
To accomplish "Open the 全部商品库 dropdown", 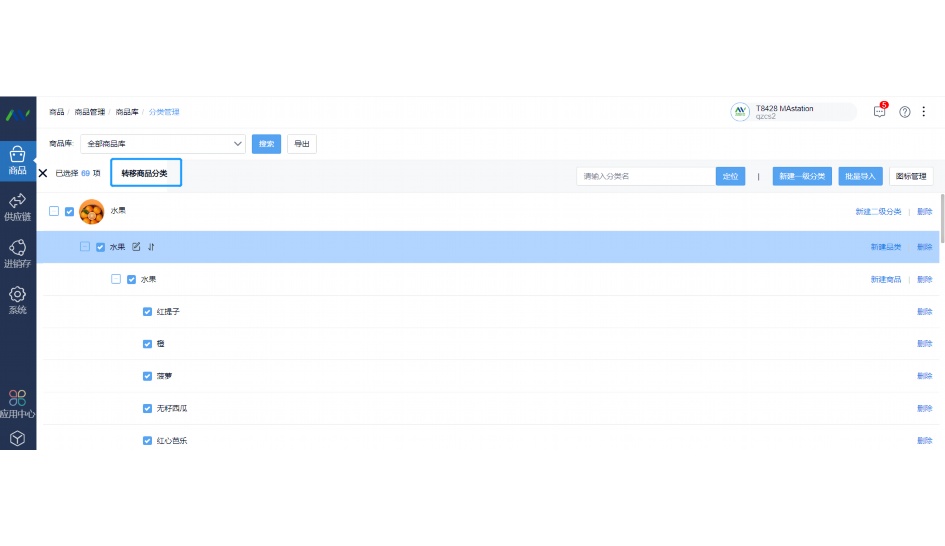I will pos(163,144).
